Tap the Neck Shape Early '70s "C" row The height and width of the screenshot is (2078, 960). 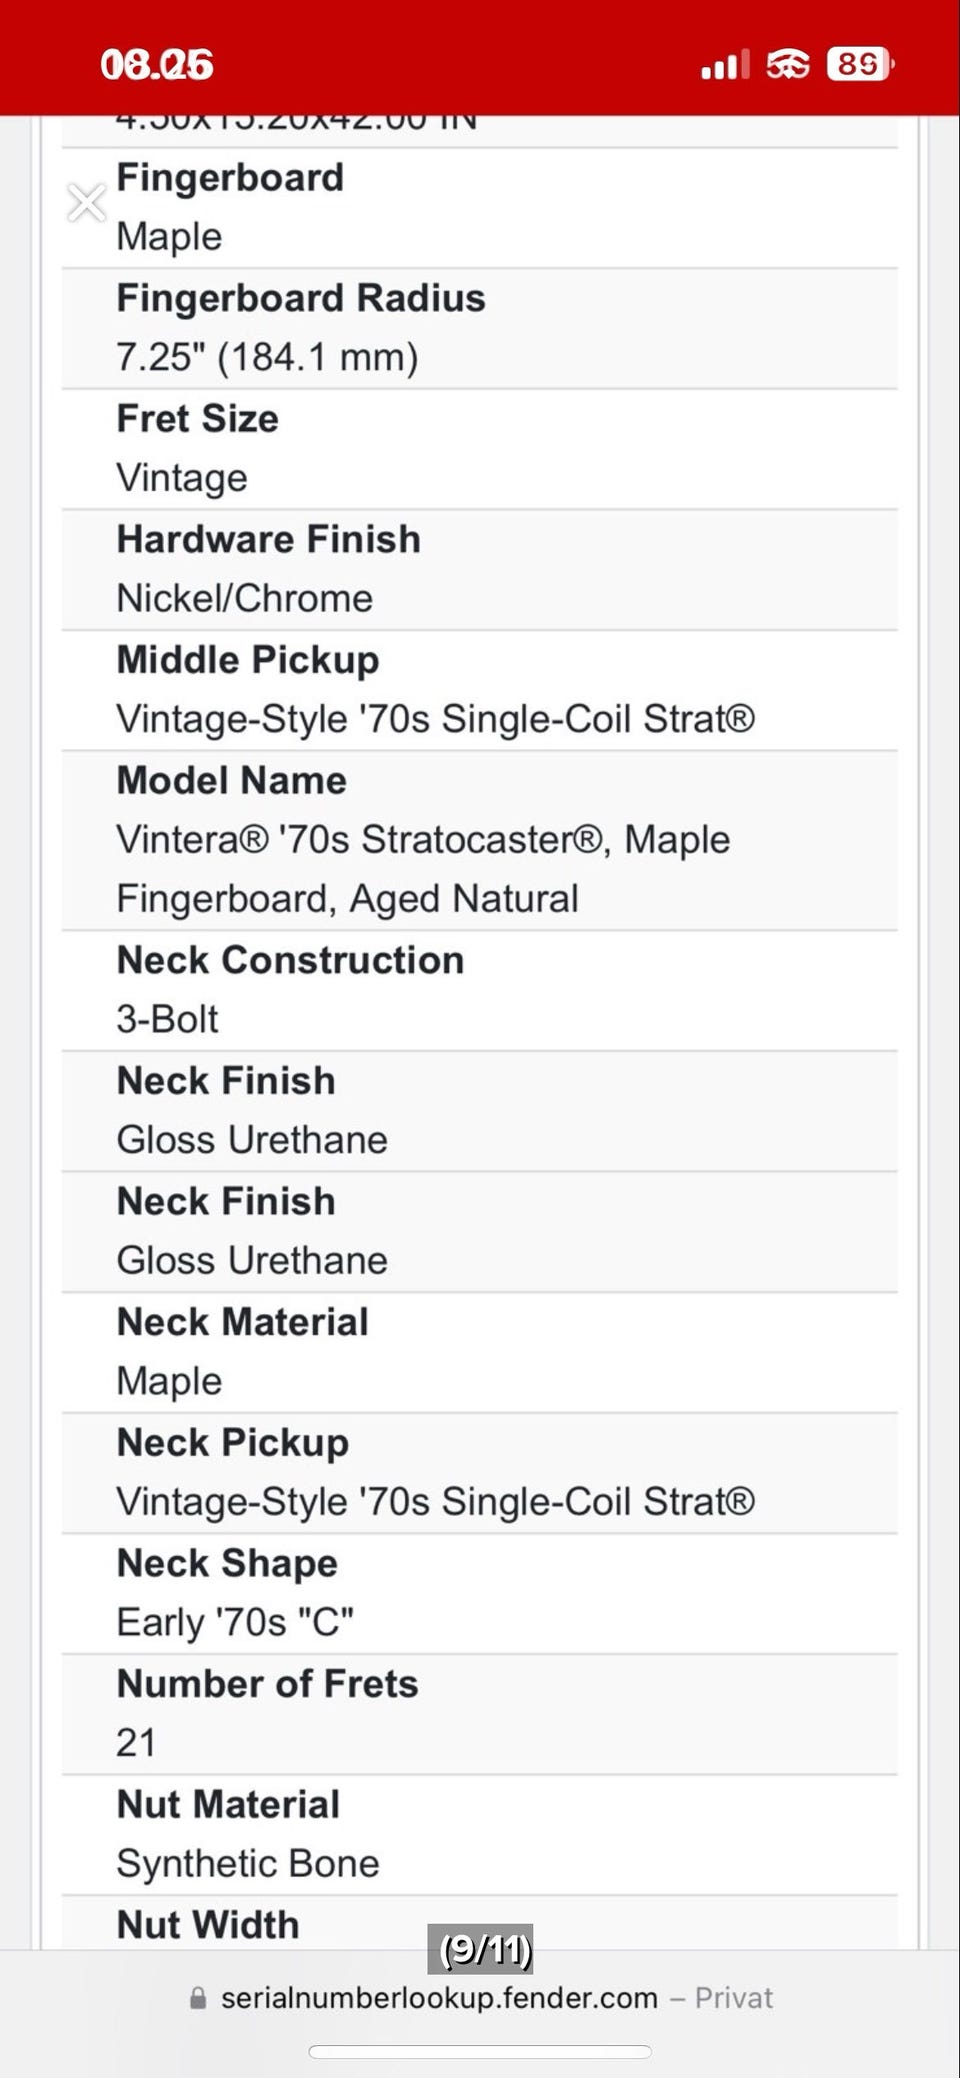pyautogui.click(x=480, y=1593)
